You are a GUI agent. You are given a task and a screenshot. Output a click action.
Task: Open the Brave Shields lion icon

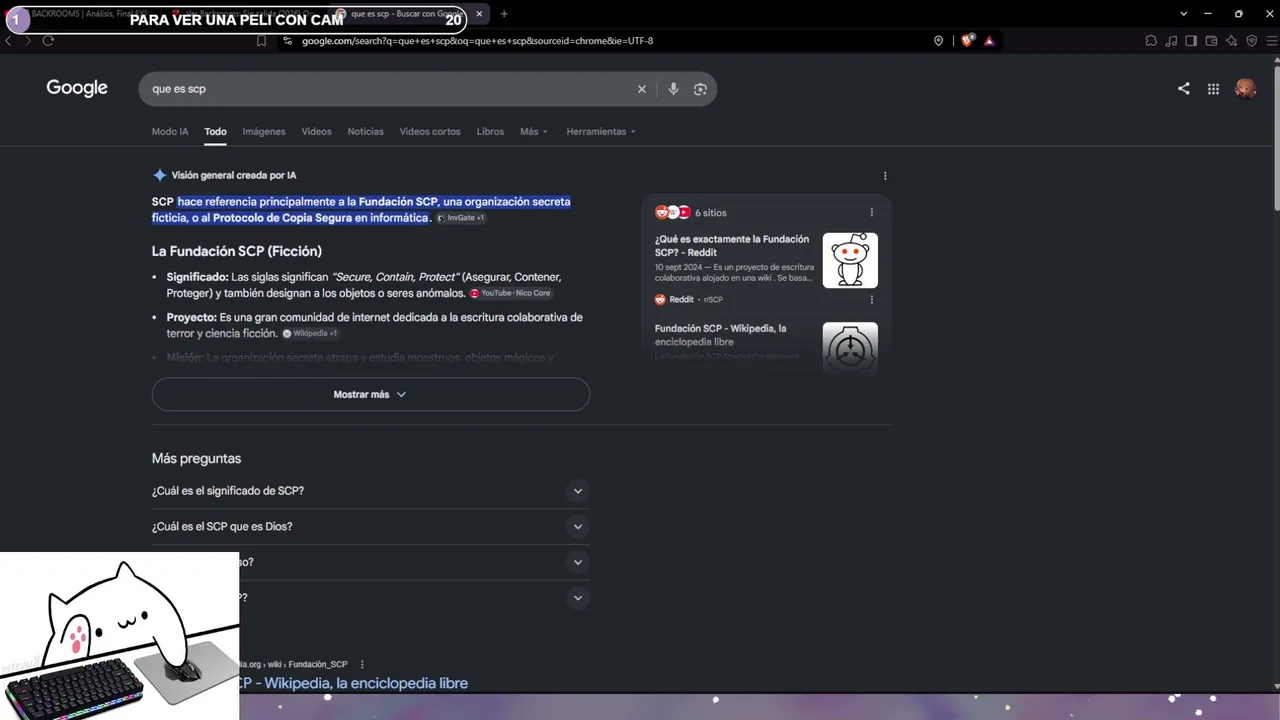click(x=967, y=41)
